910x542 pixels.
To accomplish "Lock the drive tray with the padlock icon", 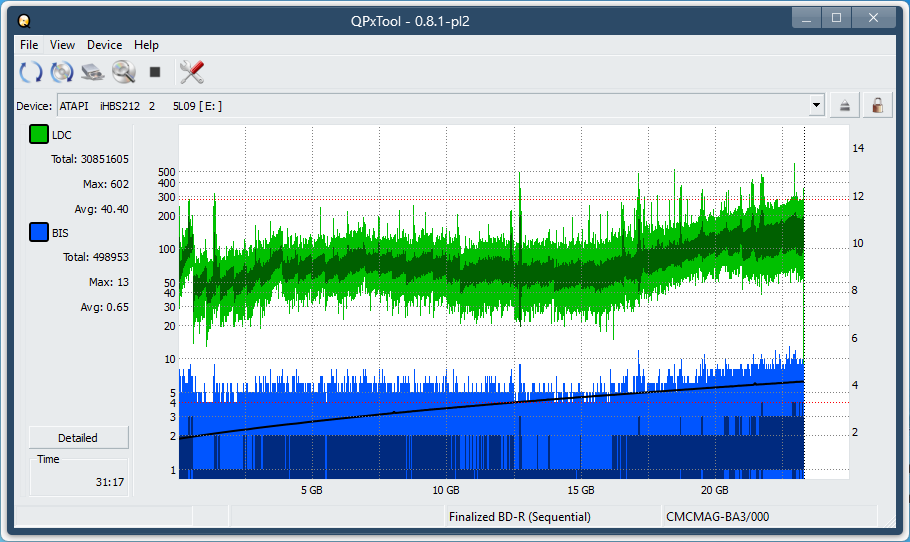I will (x=878, y=106).
